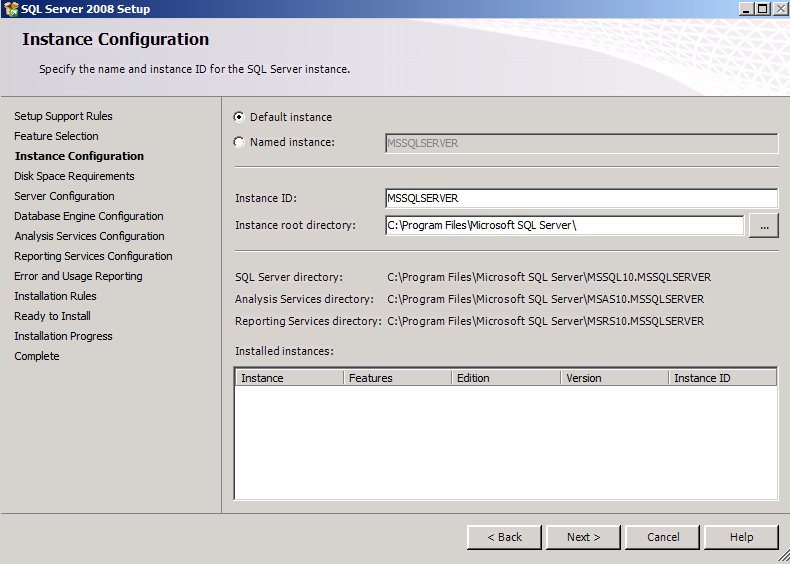Select the Server Configuration step

click(x=64, y=196)
